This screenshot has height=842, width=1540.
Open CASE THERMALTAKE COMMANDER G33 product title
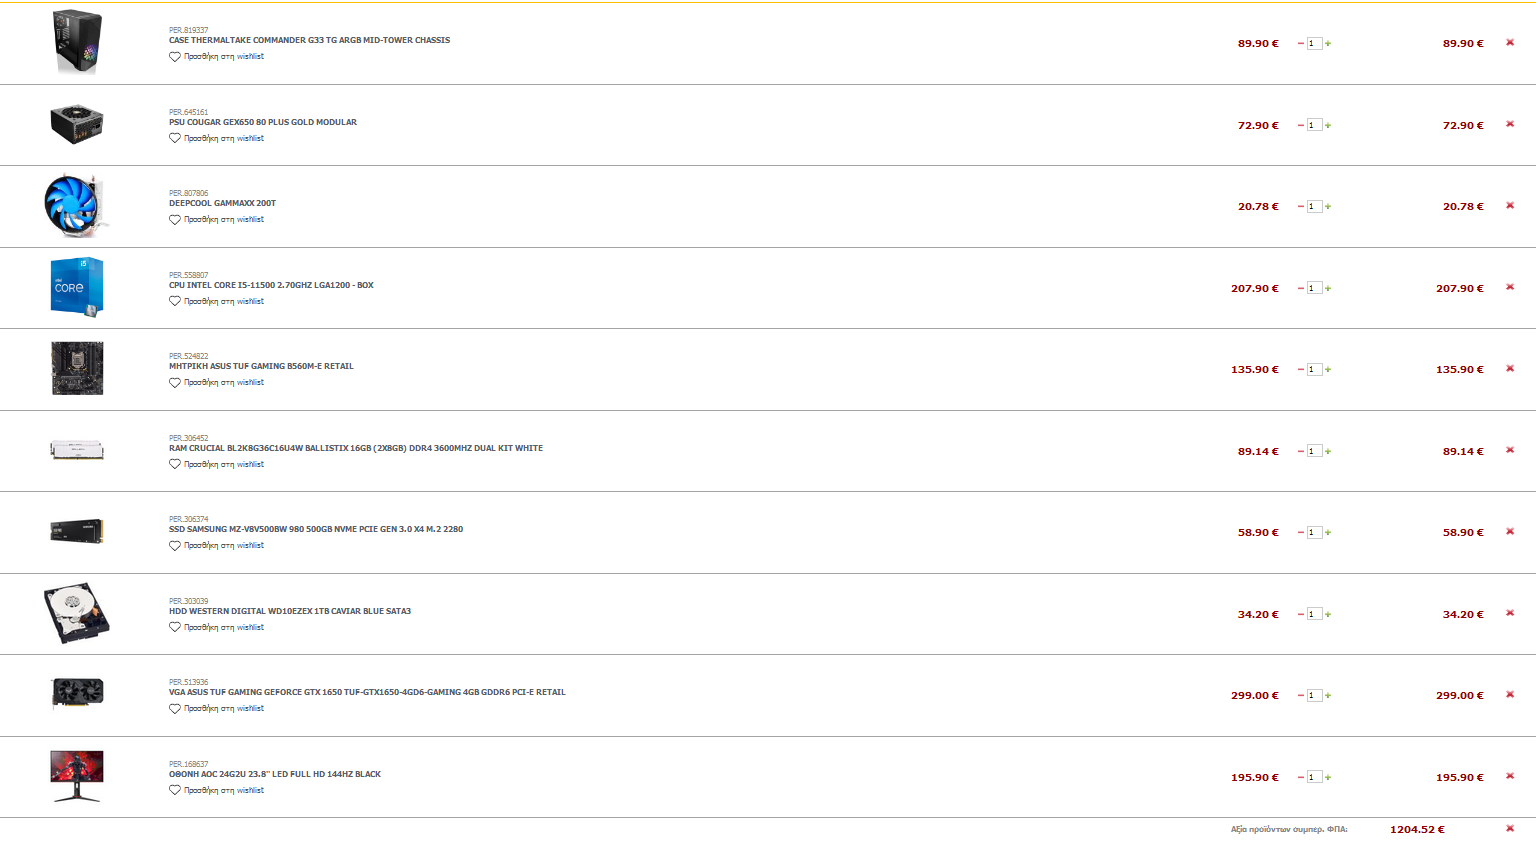[x=309, y=41]
